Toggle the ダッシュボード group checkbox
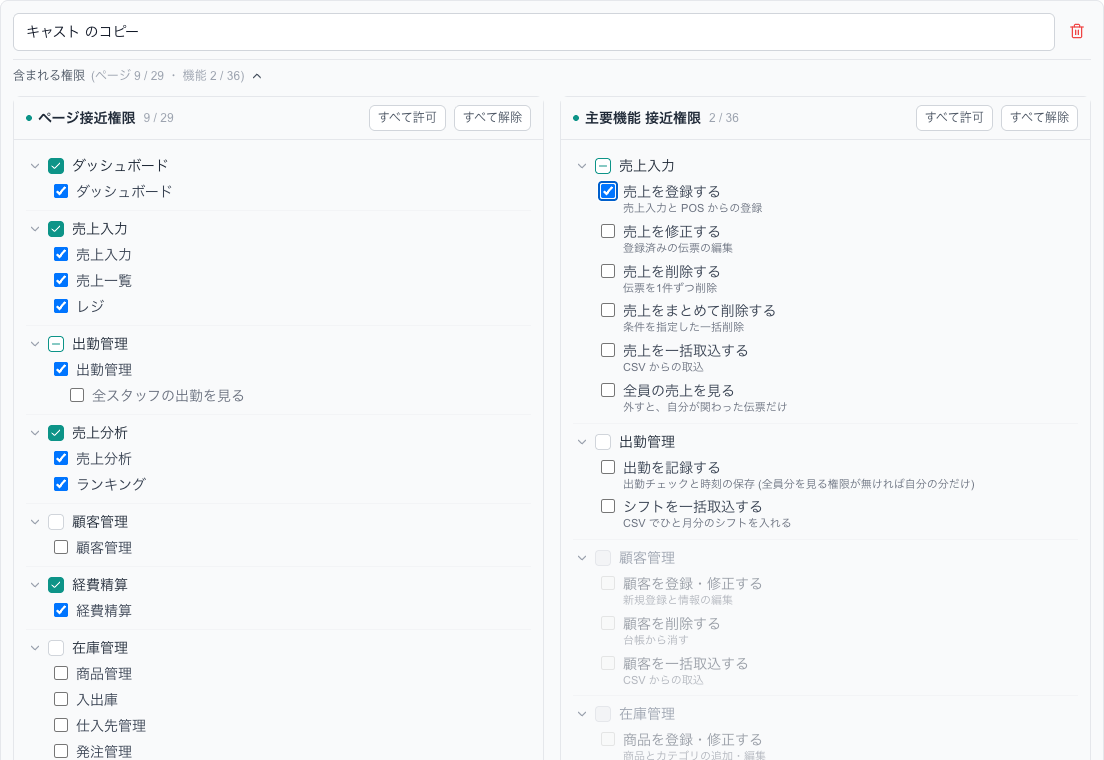This screenshot has width=1104, height=760. point(56,166)
